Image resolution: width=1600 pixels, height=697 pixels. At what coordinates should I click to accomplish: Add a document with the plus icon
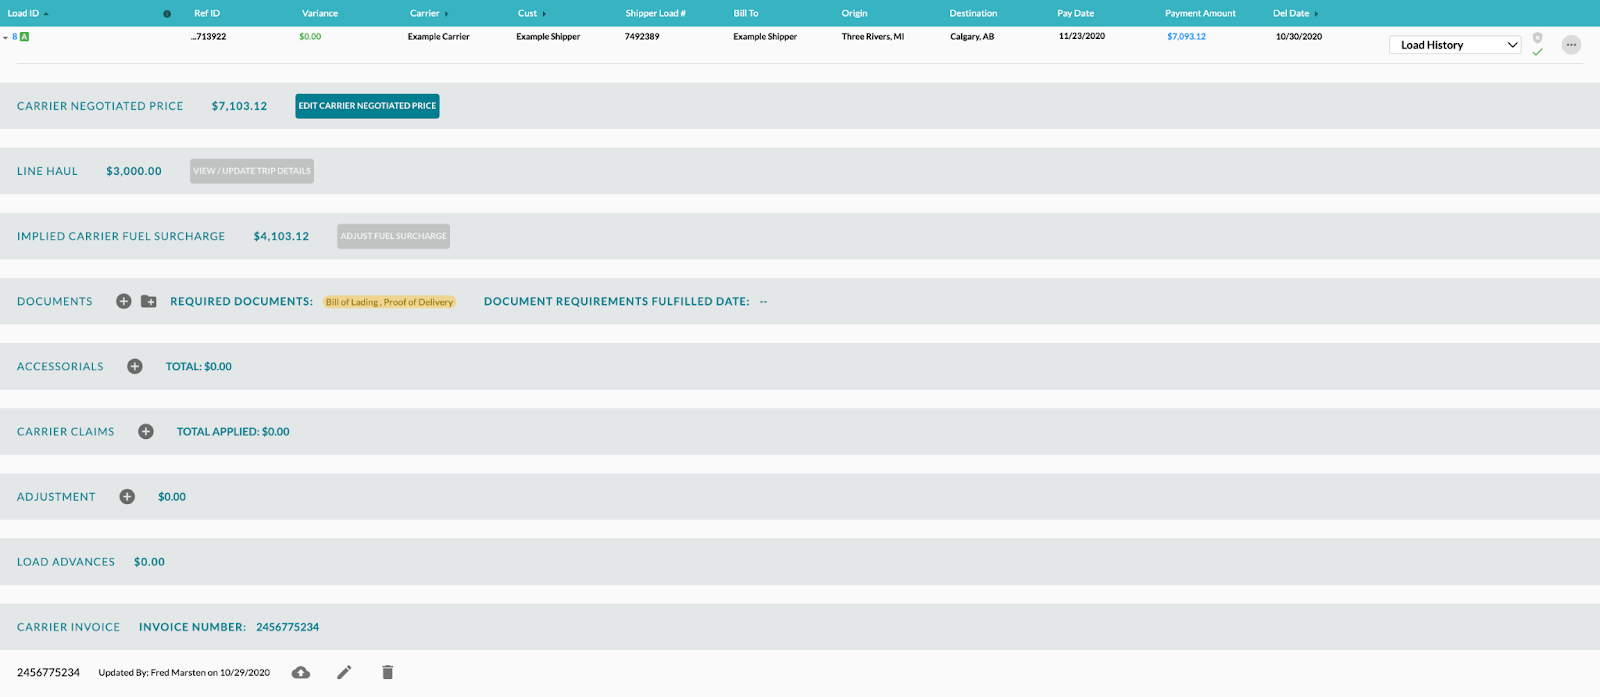124,301
